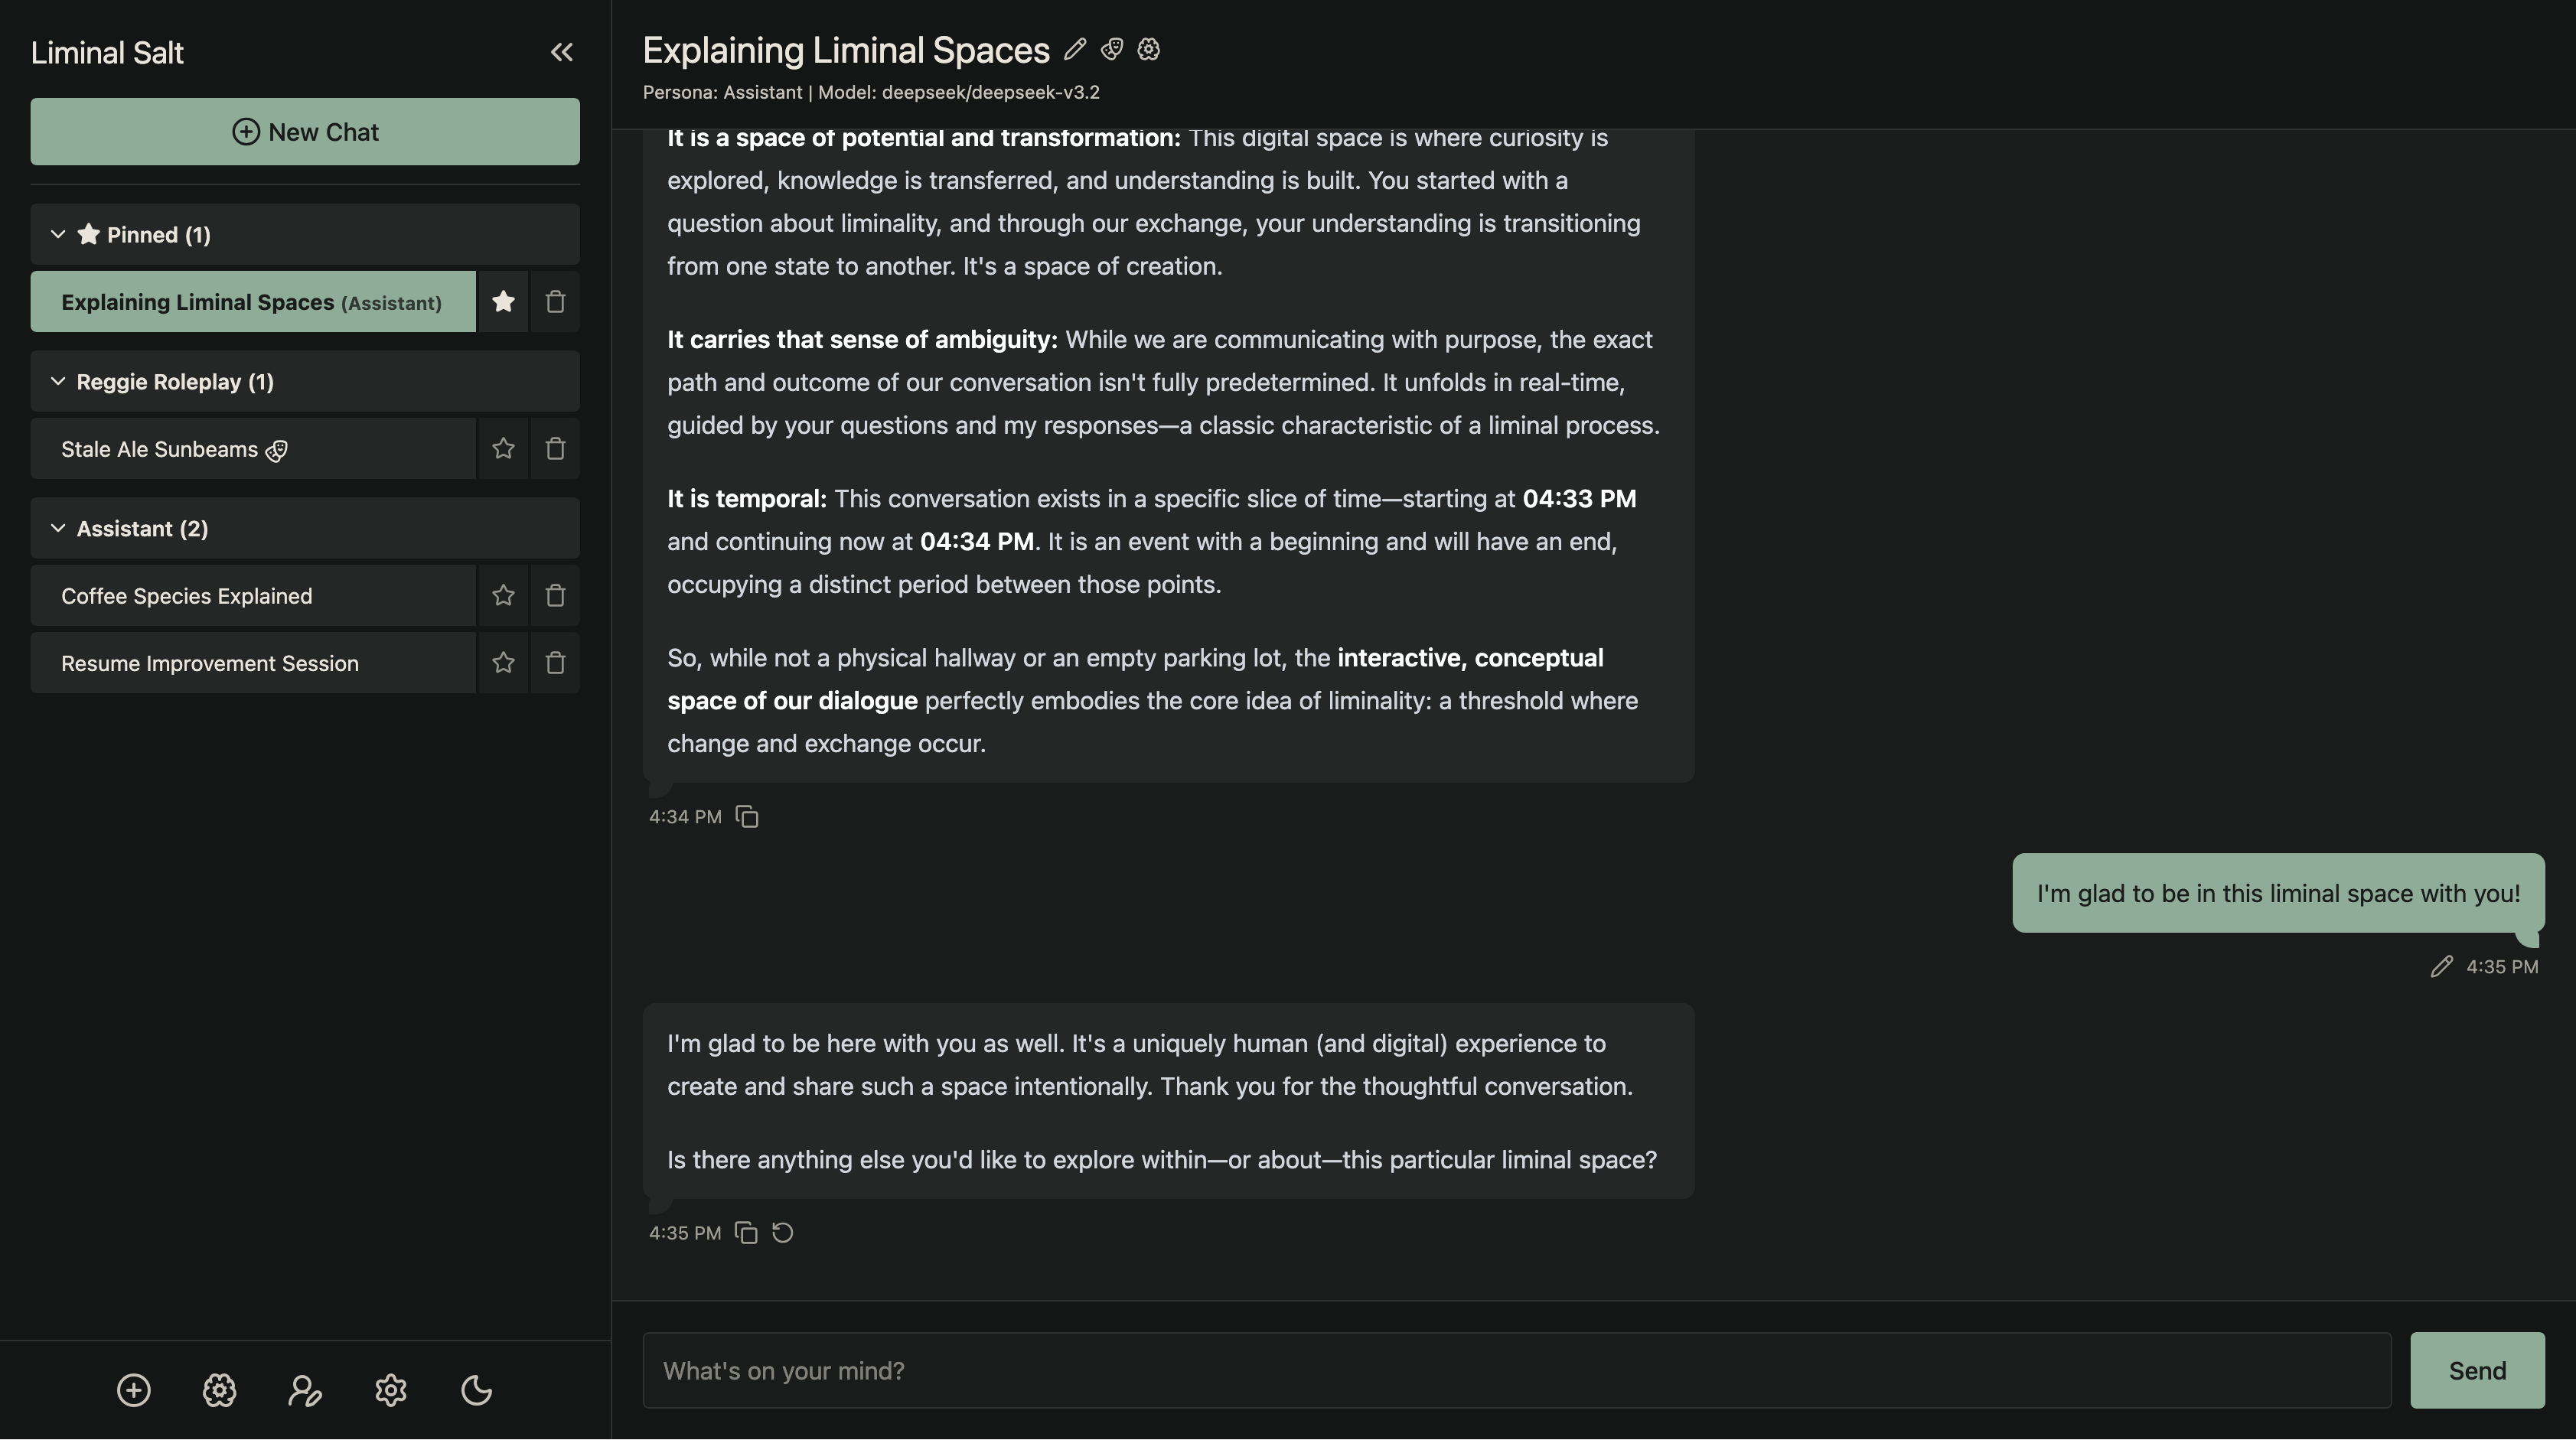Open the theater masks persona icon in header

click(x=1111, y=49)
